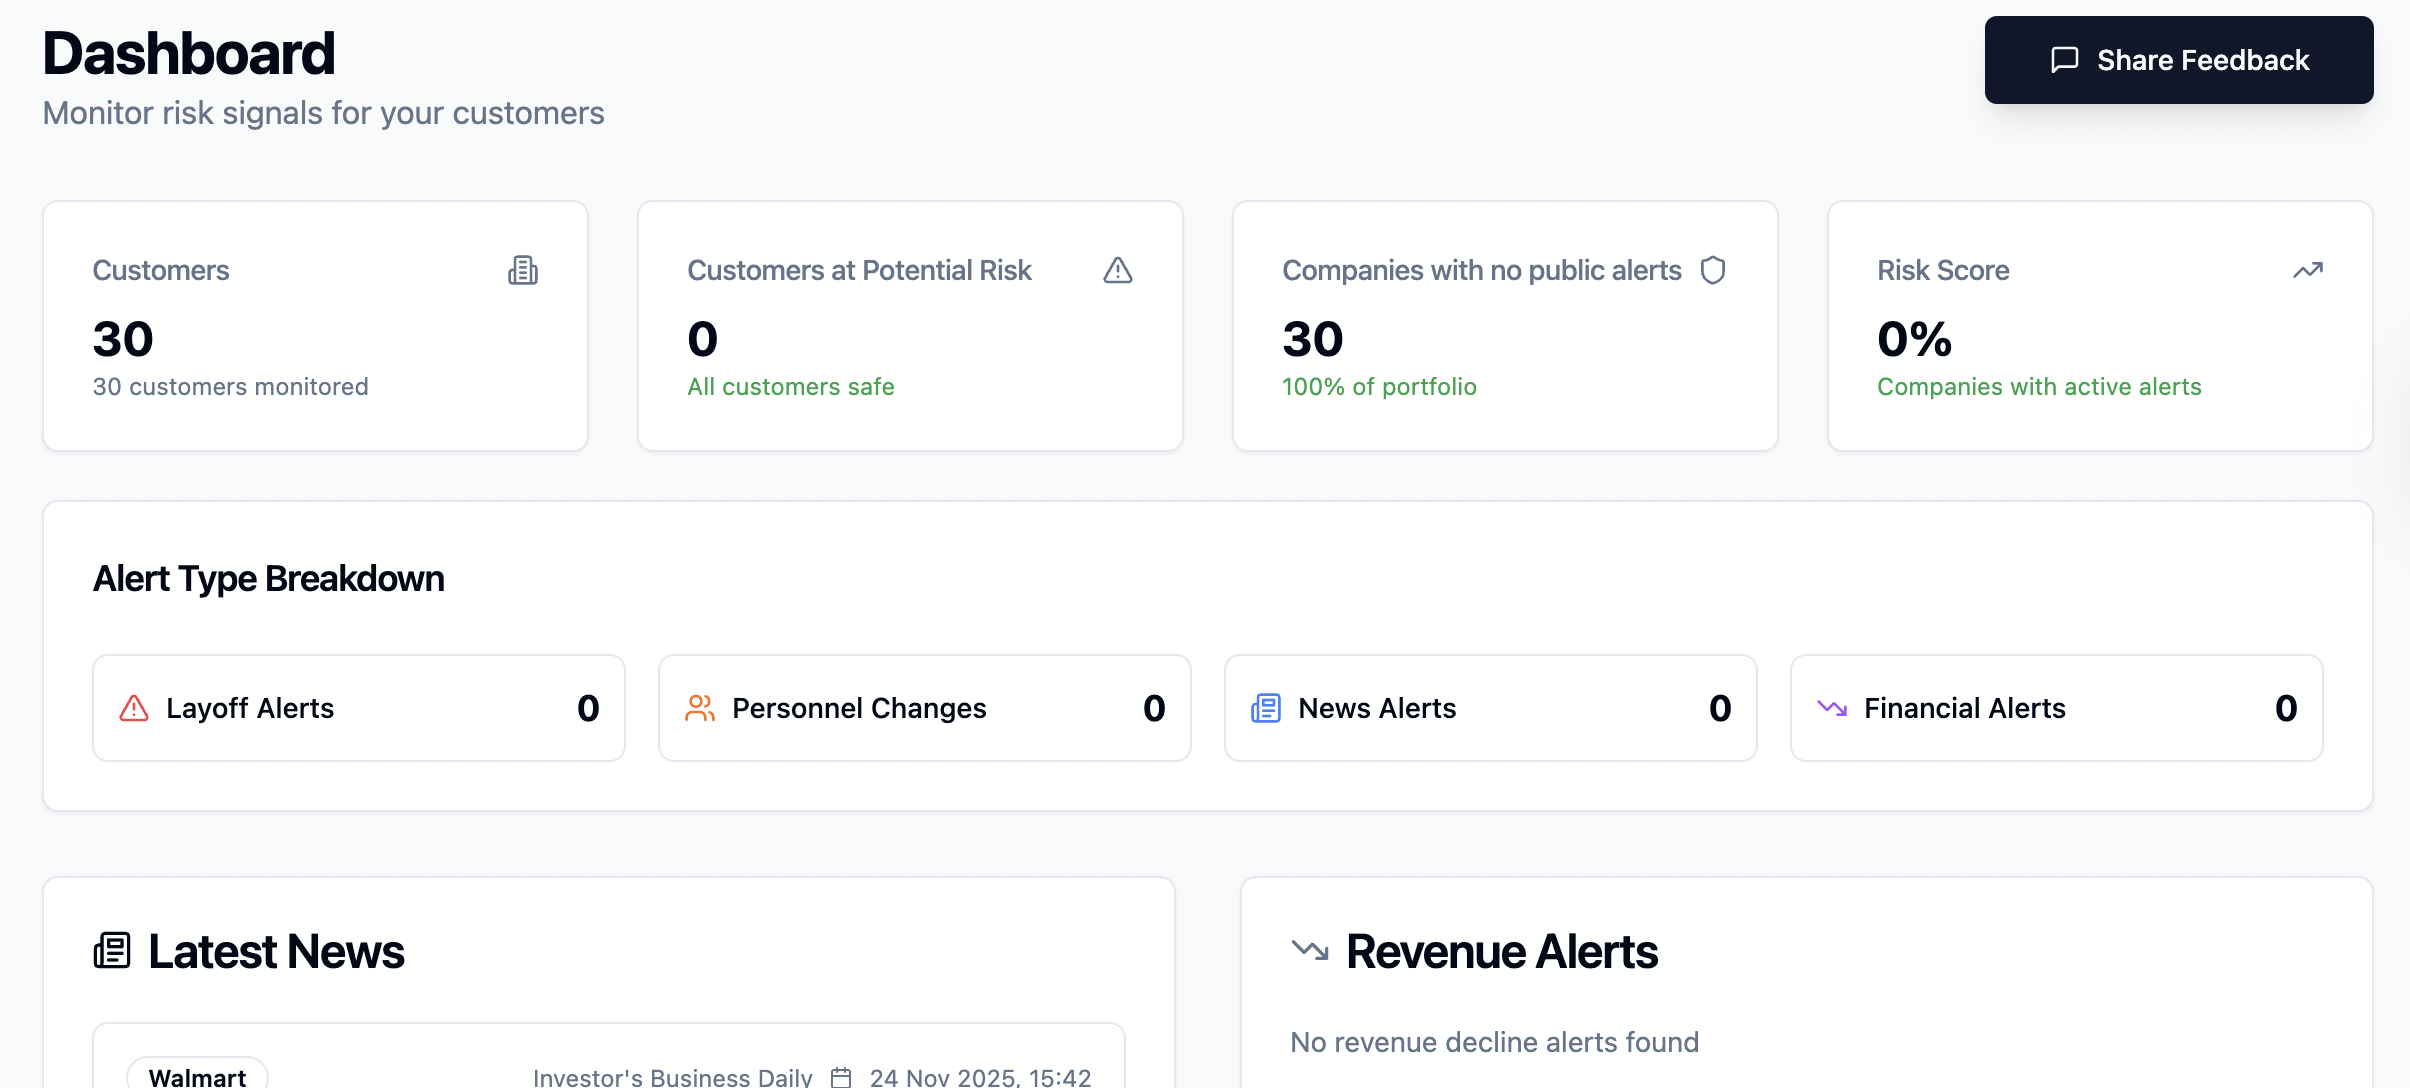Screen dimensions: 2410x1088
Task: Click the shield icon on Companies with no public alerts
Action: click(x=1714, y=269)
